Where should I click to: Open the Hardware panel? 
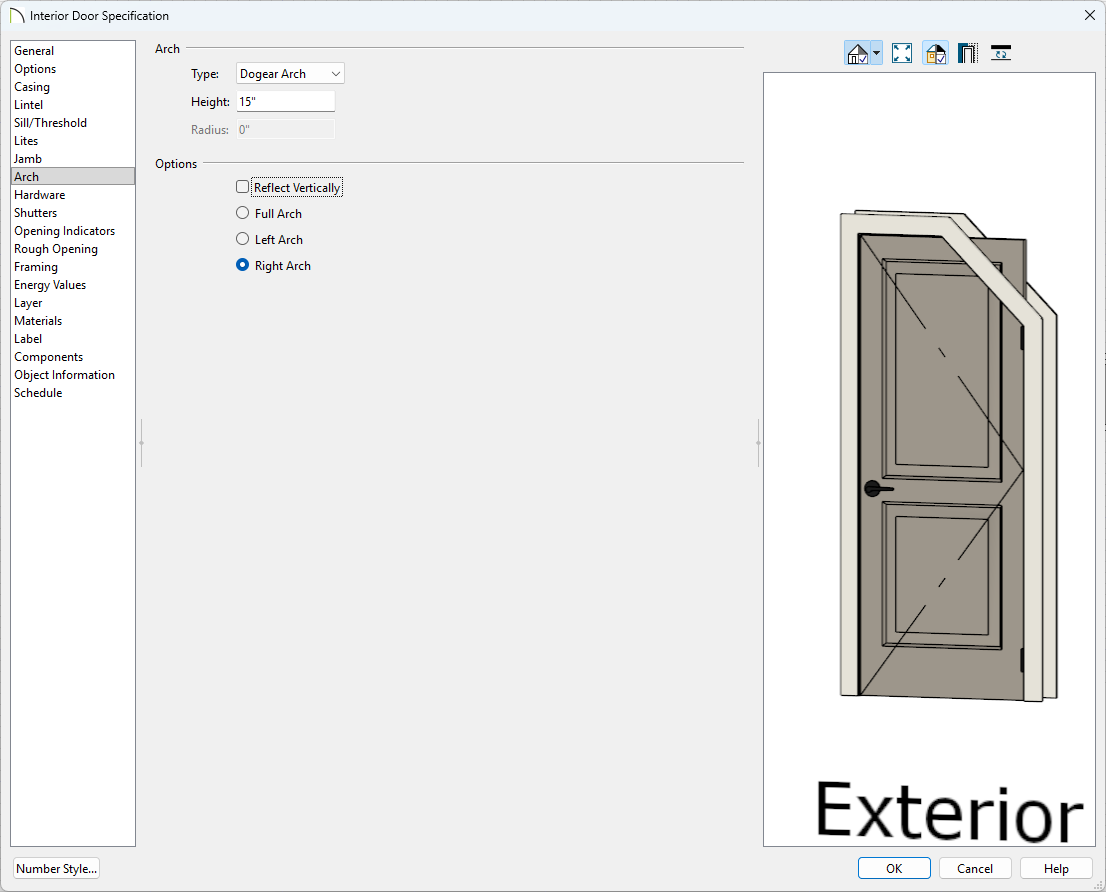click(x=40, y=195)
